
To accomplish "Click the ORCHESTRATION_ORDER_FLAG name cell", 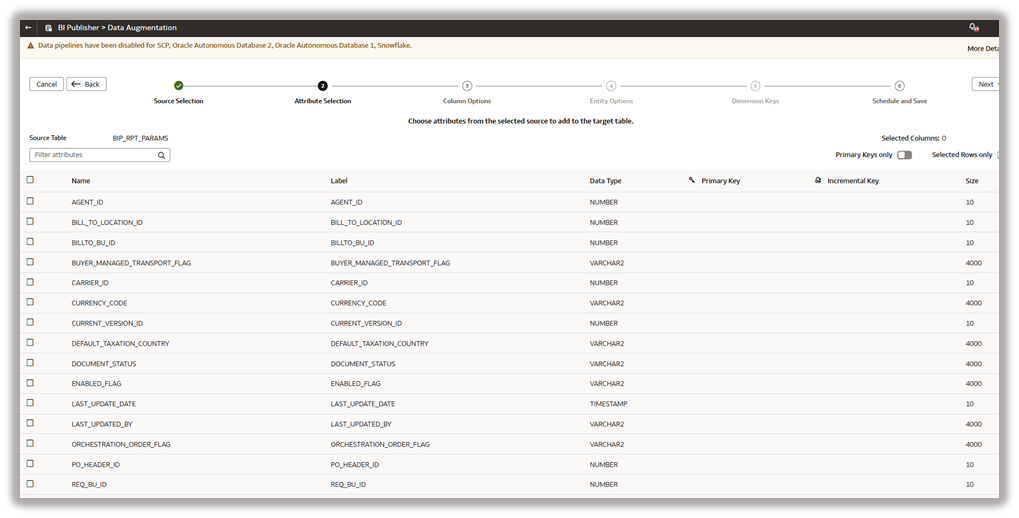I will click(121, 444).
